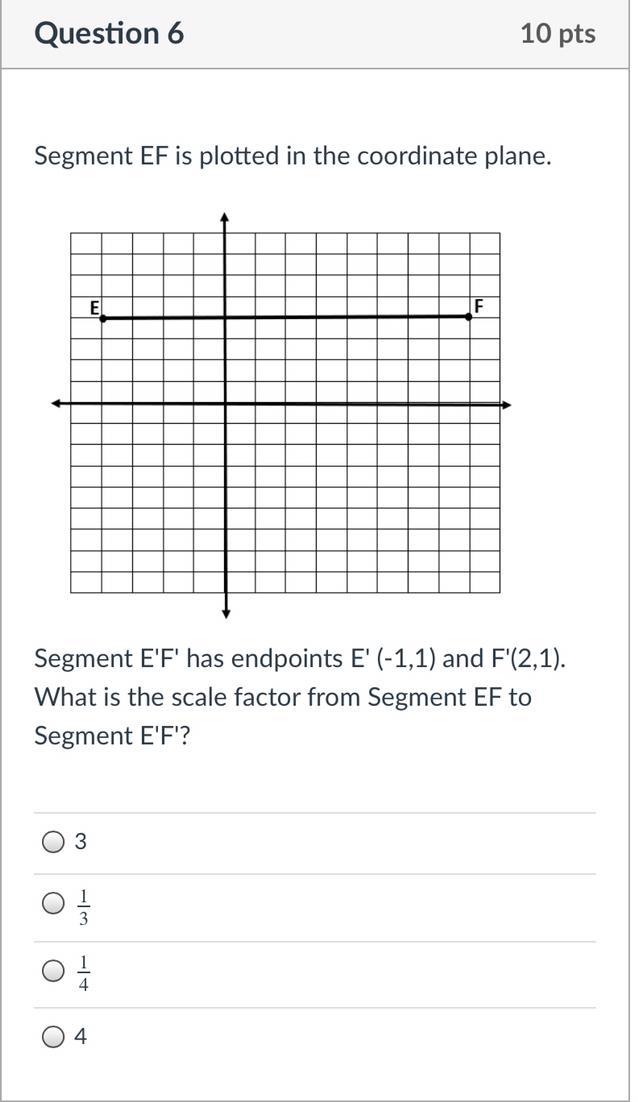Screen dimensions: 638x1102
Task: Click the origin where the axes intersect
Action: [x=226, y=404]
